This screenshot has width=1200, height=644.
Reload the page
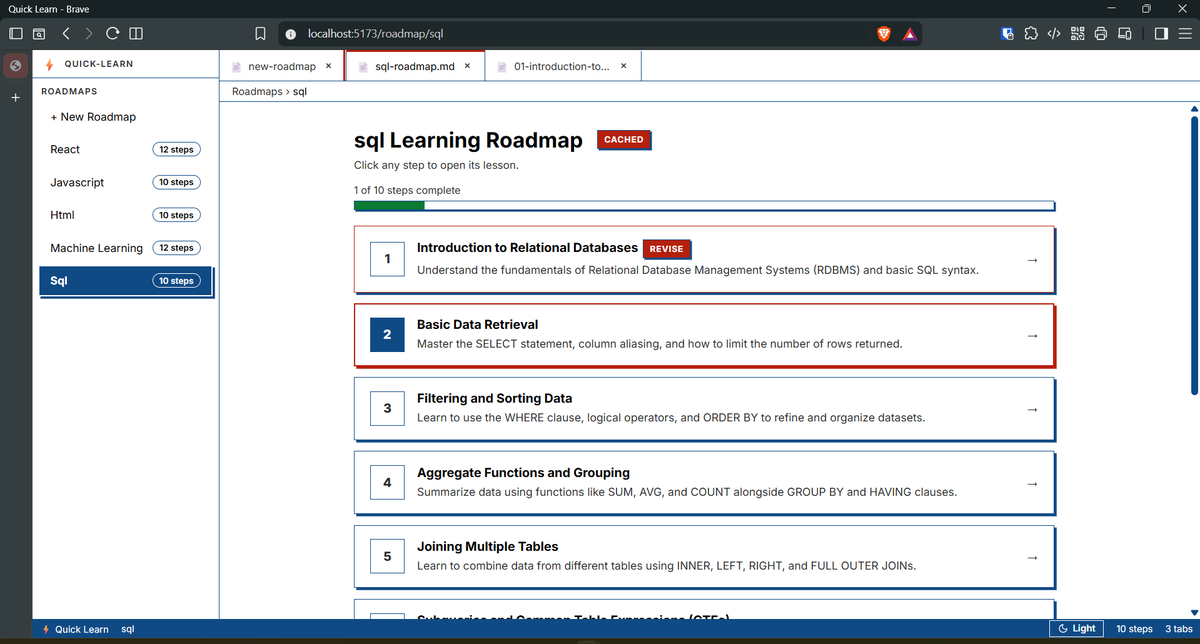(112, 34)
